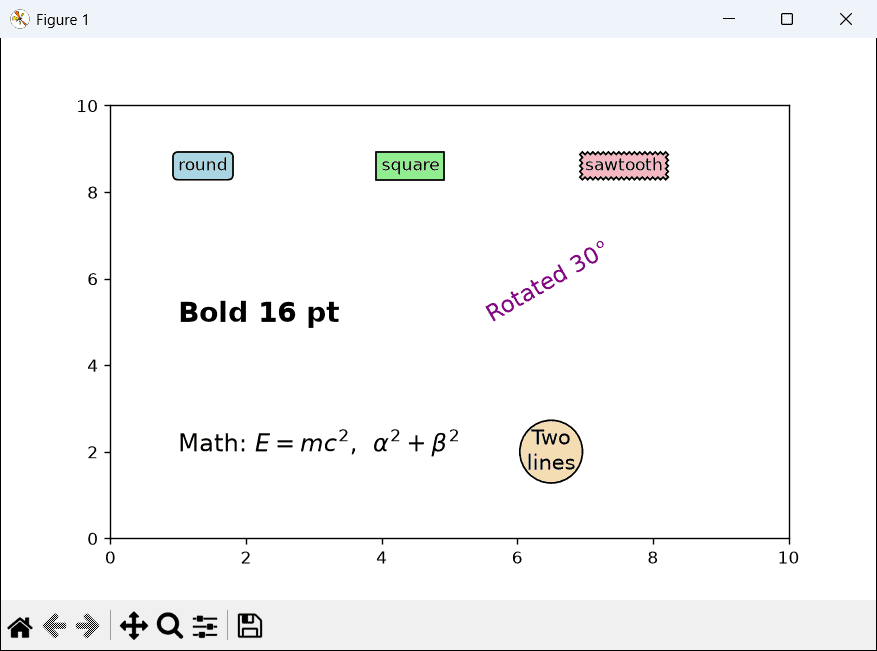Click the y-axis tick label 6
The image size is (877, 651).
pos(92,280)
